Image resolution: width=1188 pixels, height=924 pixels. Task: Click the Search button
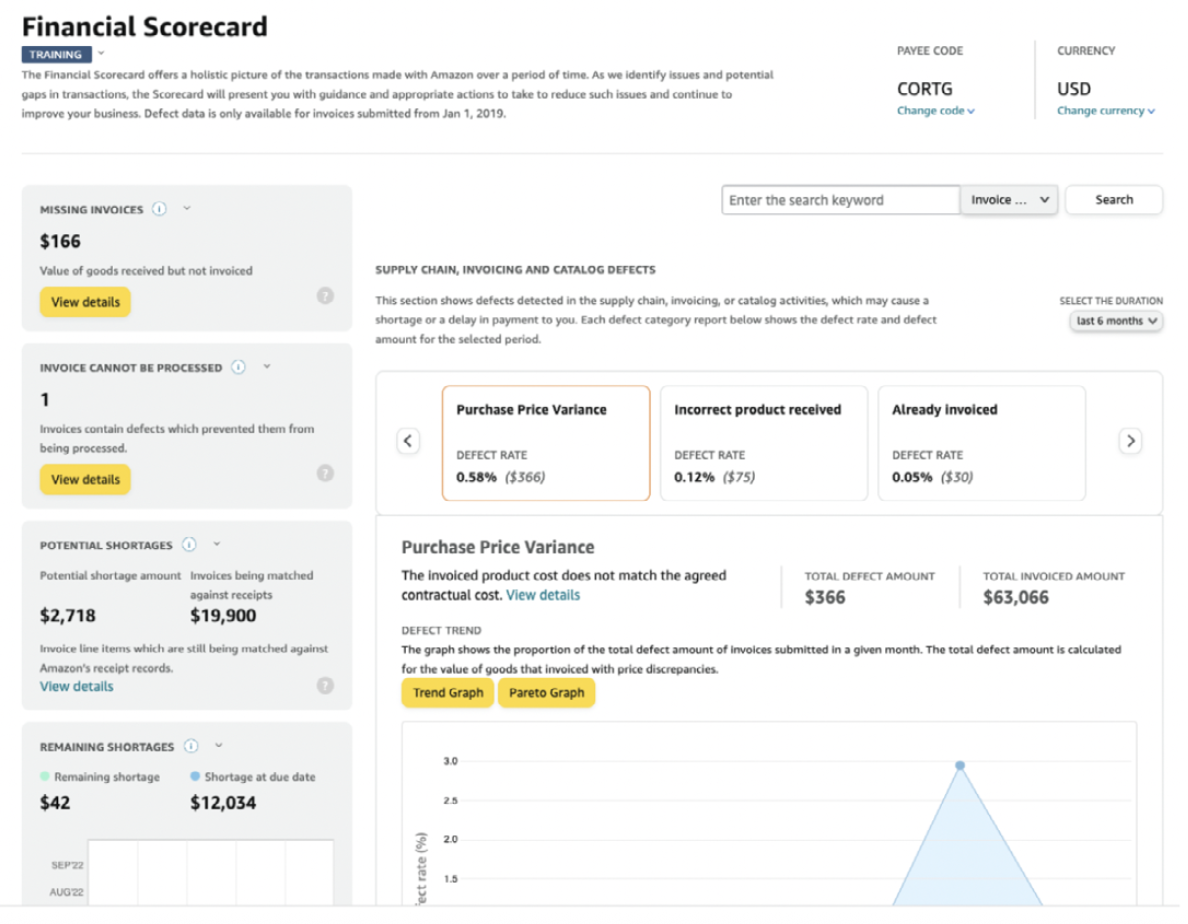tap(1114, 200)
